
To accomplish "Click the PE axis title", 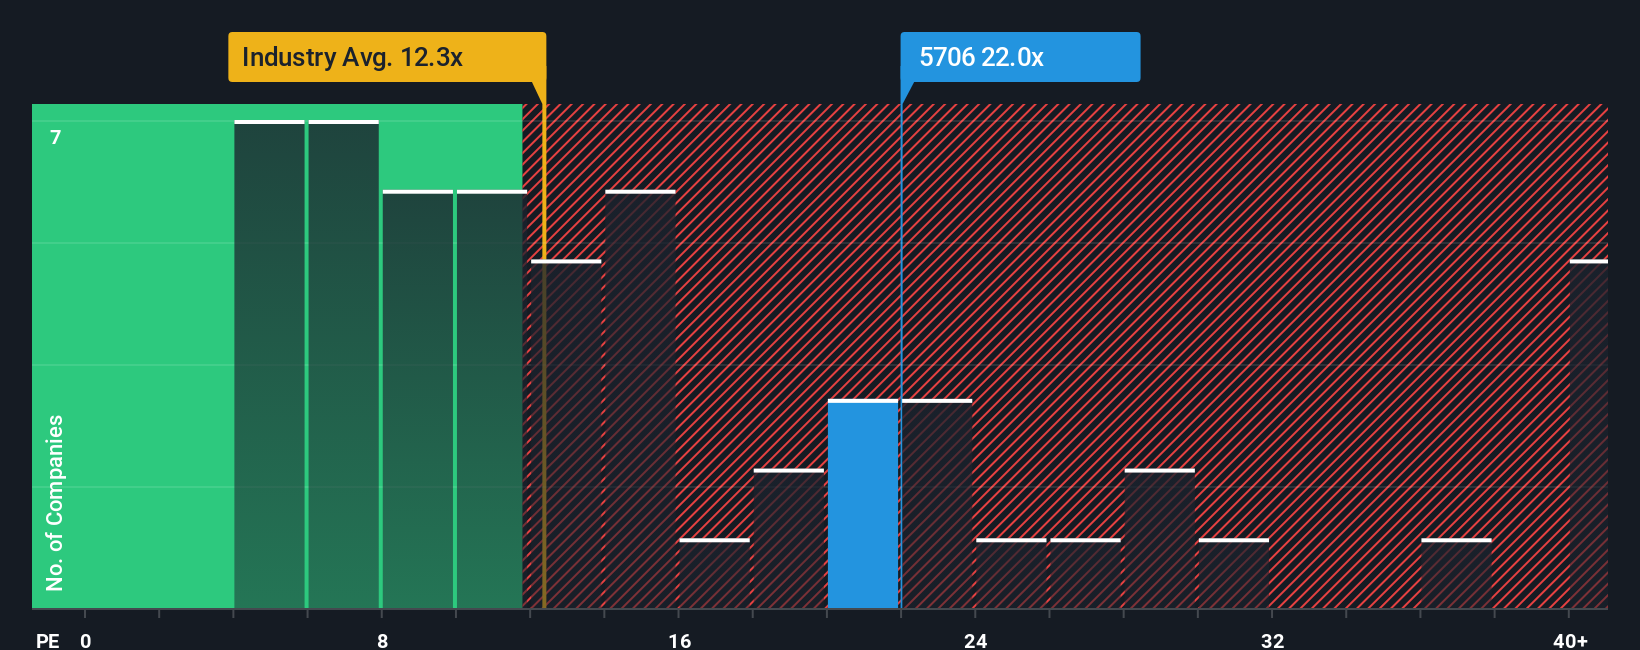I will click(48, 640).
